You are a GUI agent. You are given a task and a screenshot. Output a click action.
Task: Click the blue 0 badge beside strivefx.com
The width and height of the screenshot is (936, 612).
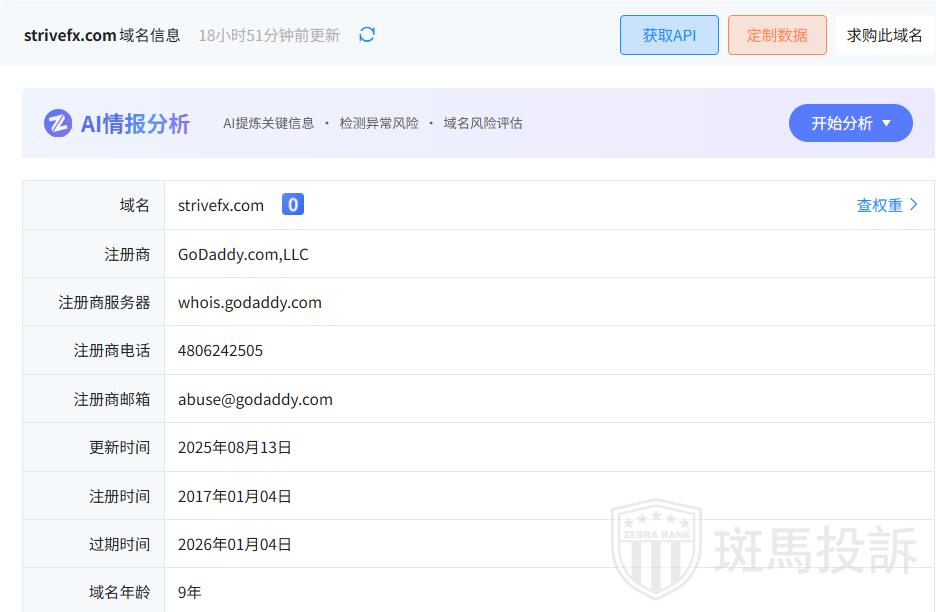pos(292,205)
